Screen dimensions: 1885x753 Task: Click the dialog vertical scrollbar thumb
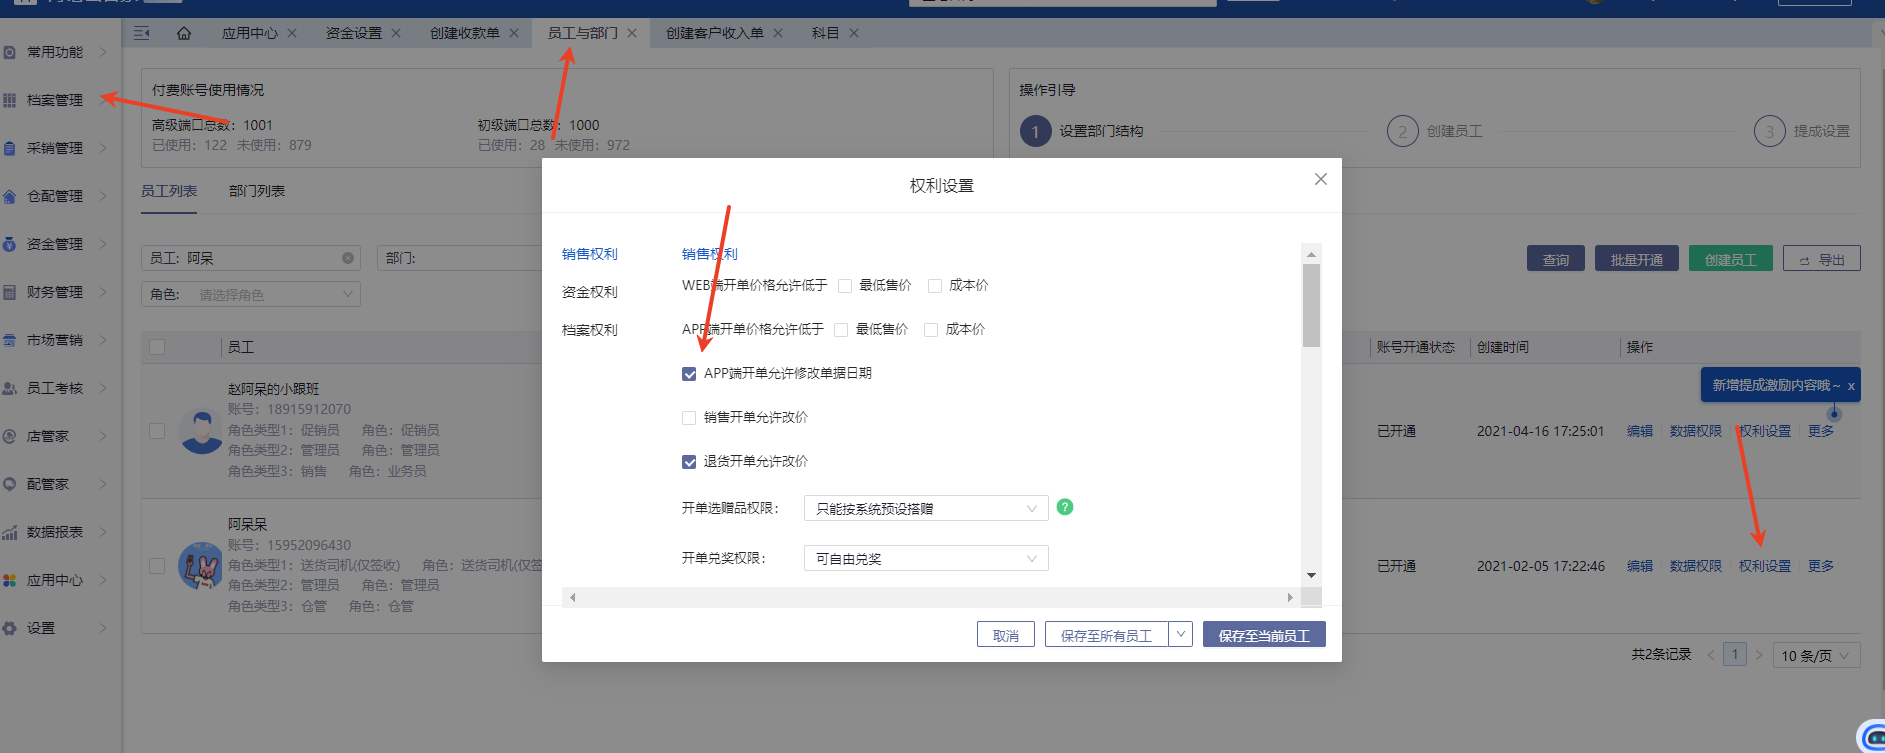coord(1311,305)
